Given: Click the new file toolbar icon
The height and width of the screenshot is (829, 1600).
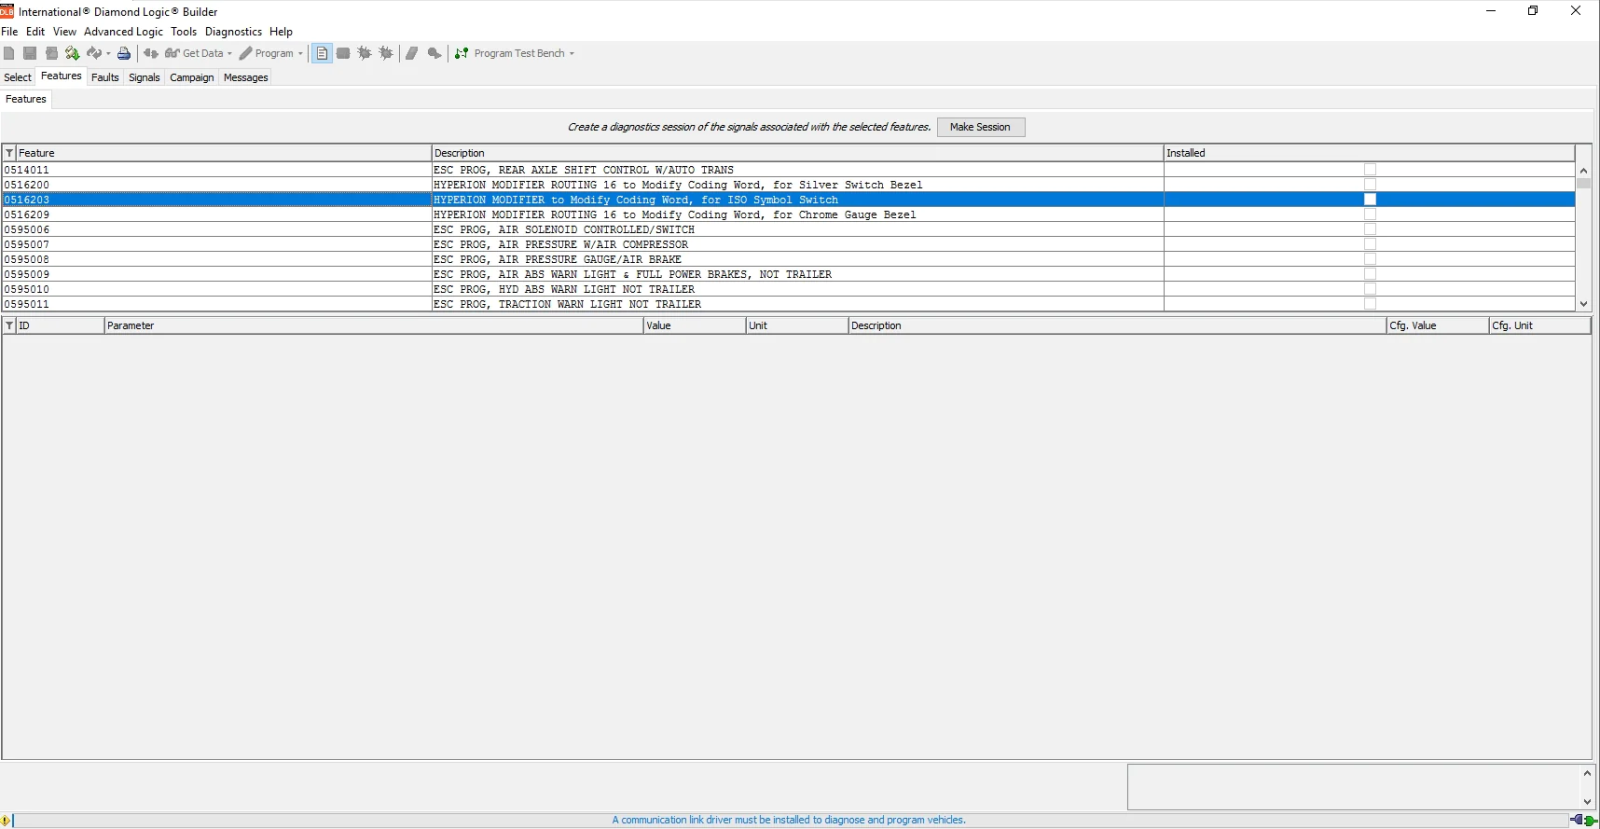Looking at the screenshot, I should 9,53.
